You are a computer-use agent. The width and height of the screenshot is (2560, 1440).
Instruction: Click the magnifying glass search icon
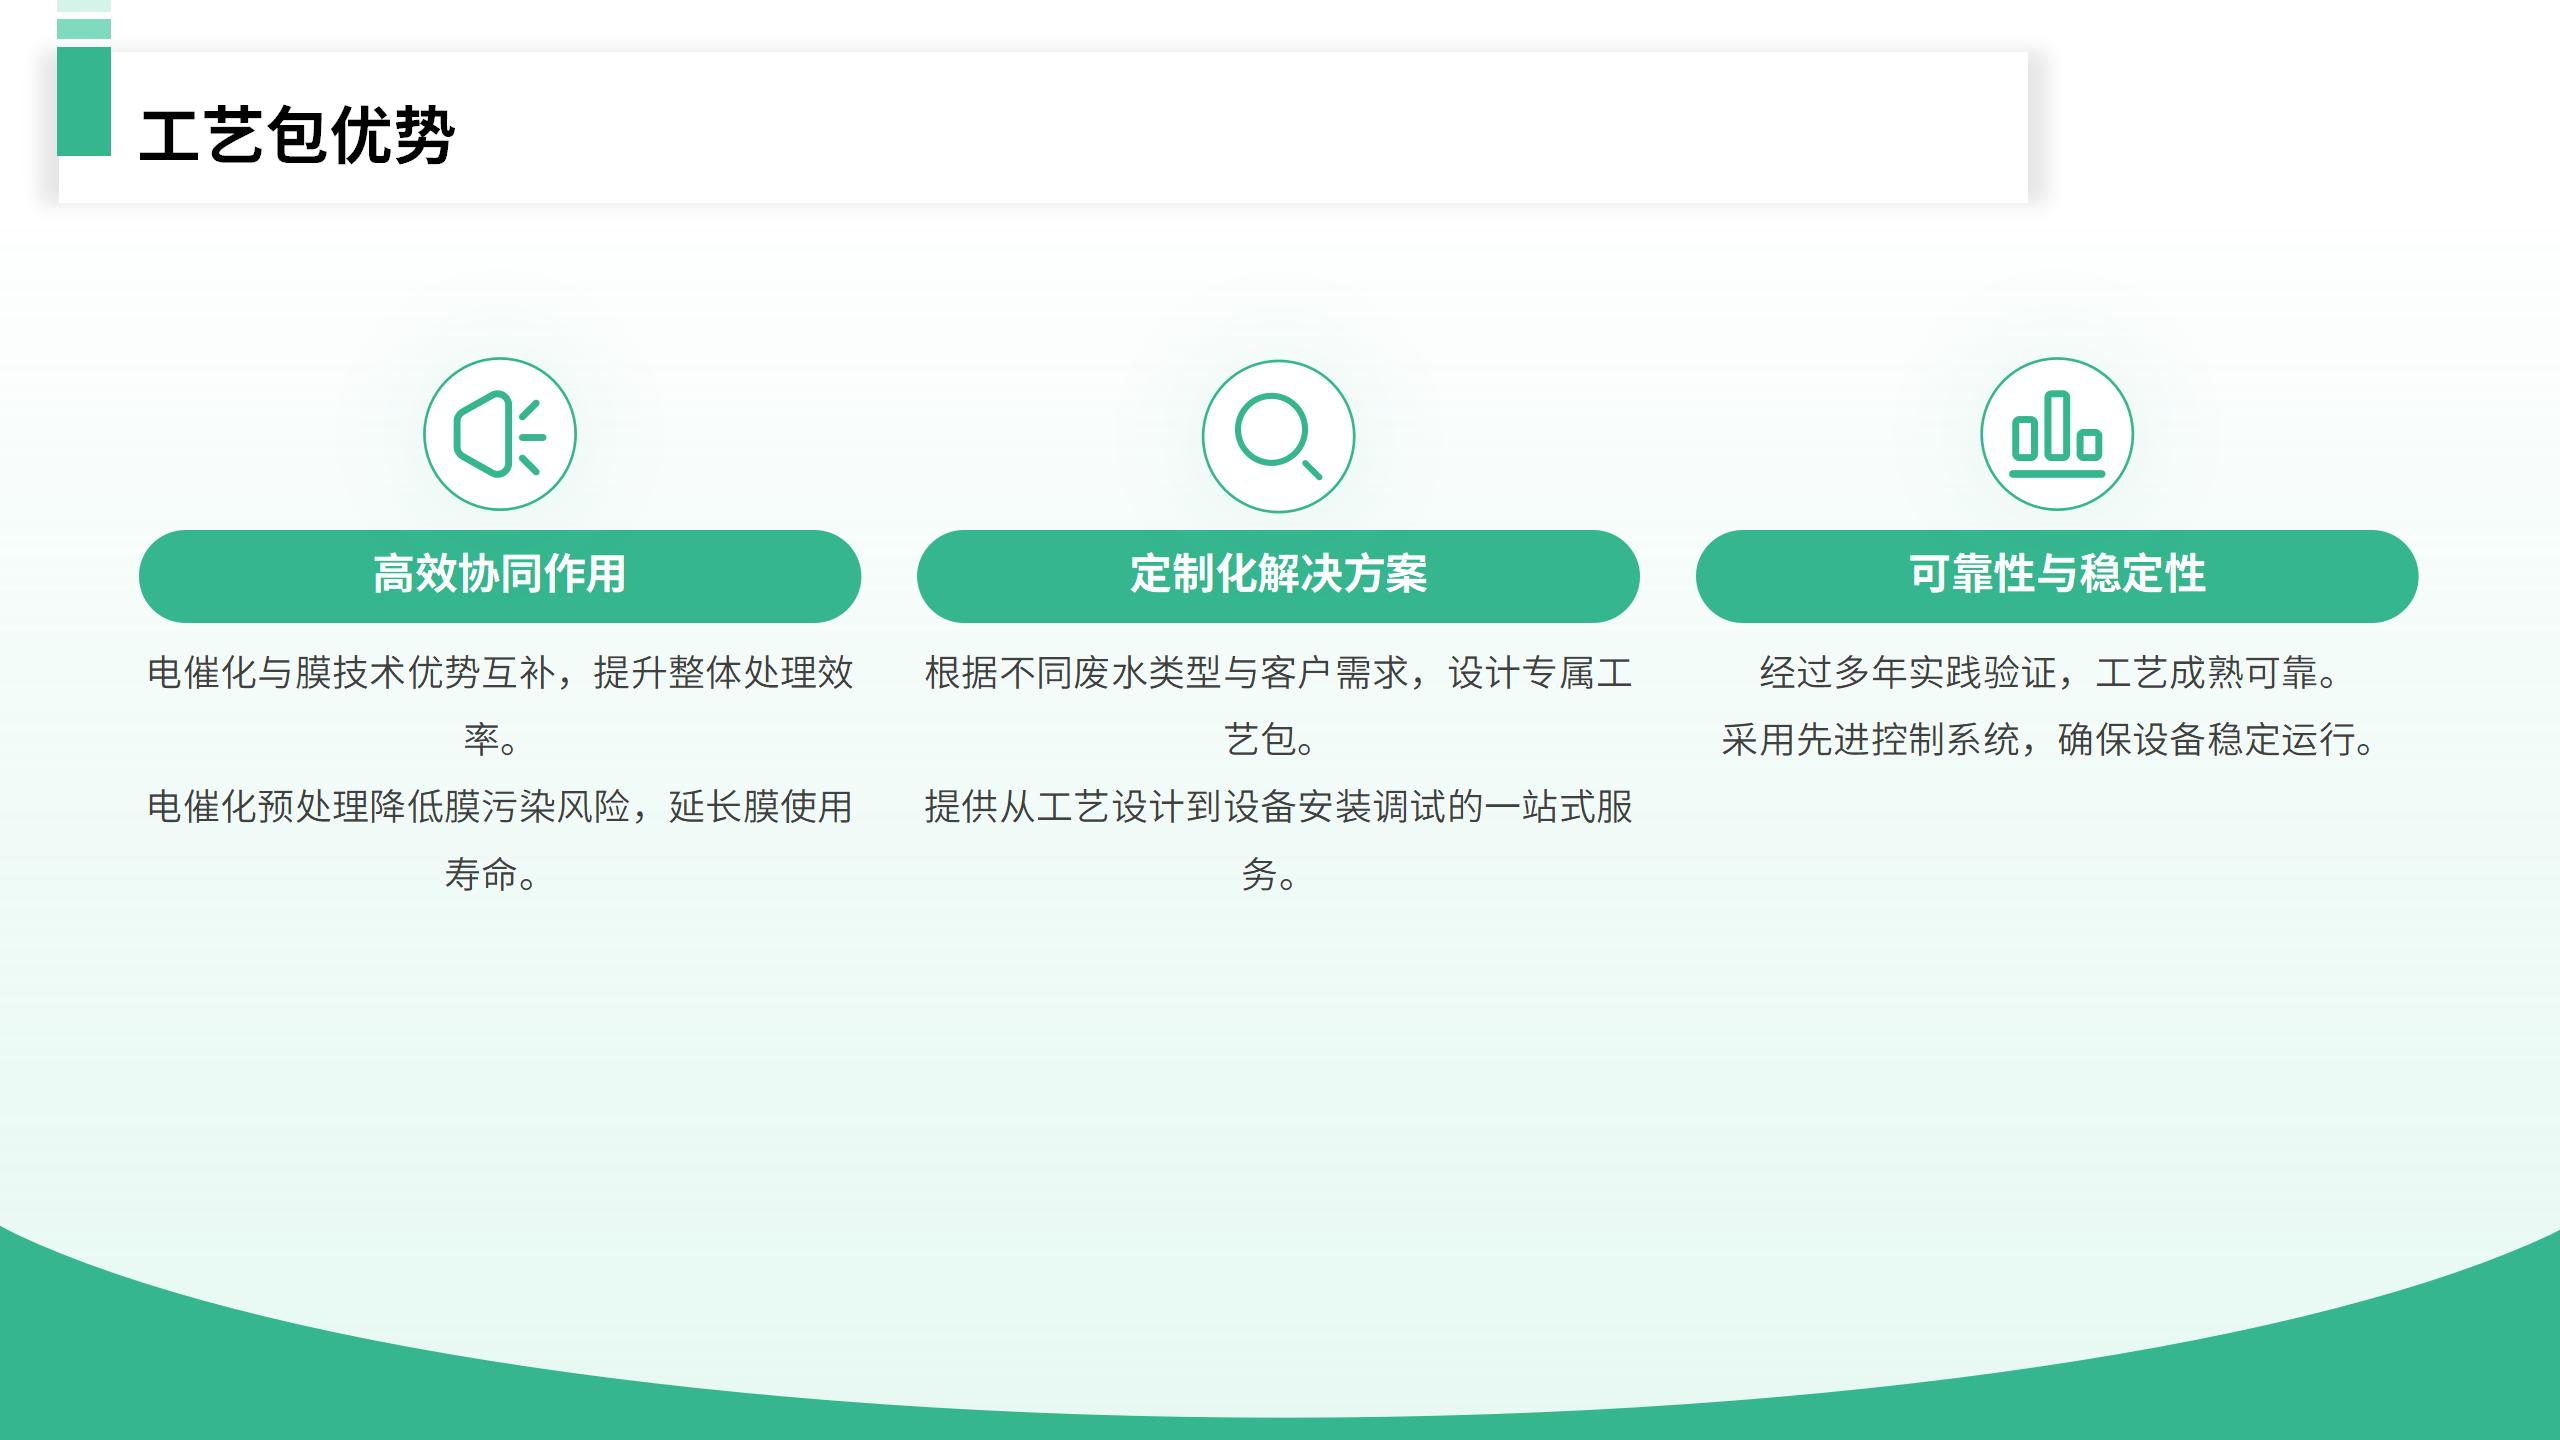pos(1277,436)
